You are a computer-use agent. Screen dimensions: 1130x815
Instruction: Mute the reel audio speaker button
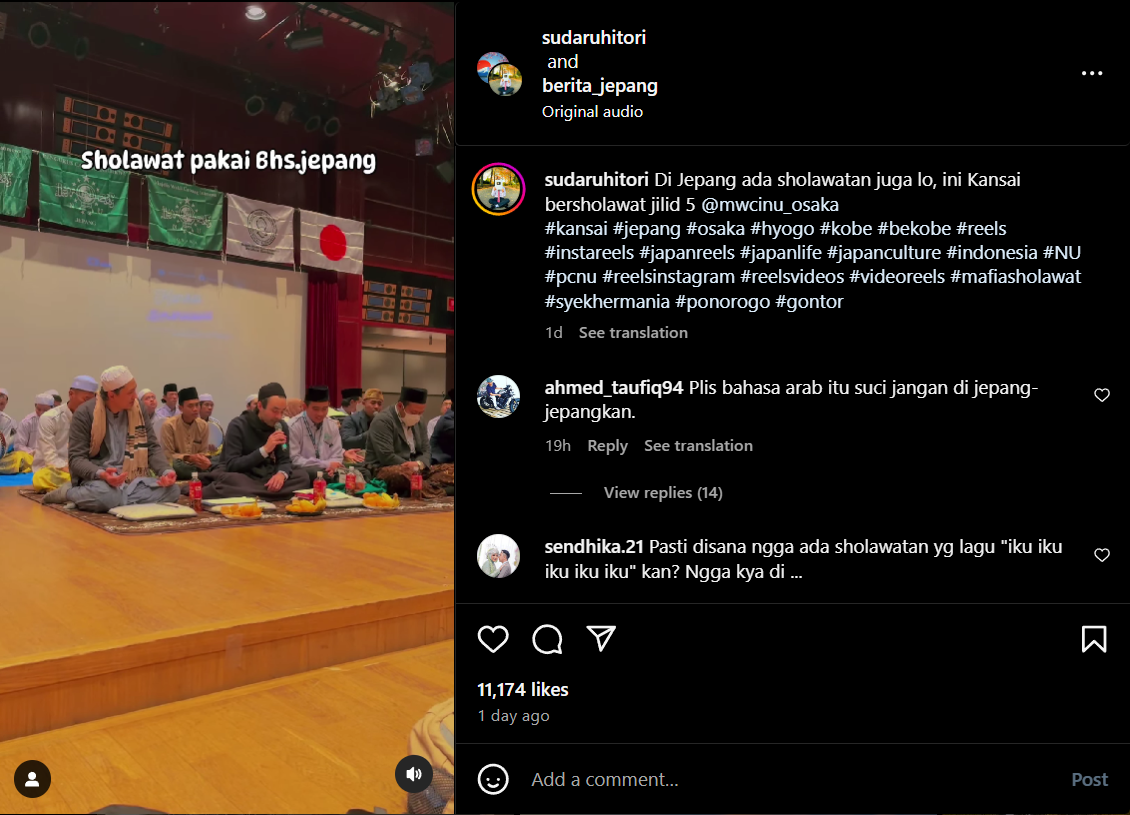414,774
